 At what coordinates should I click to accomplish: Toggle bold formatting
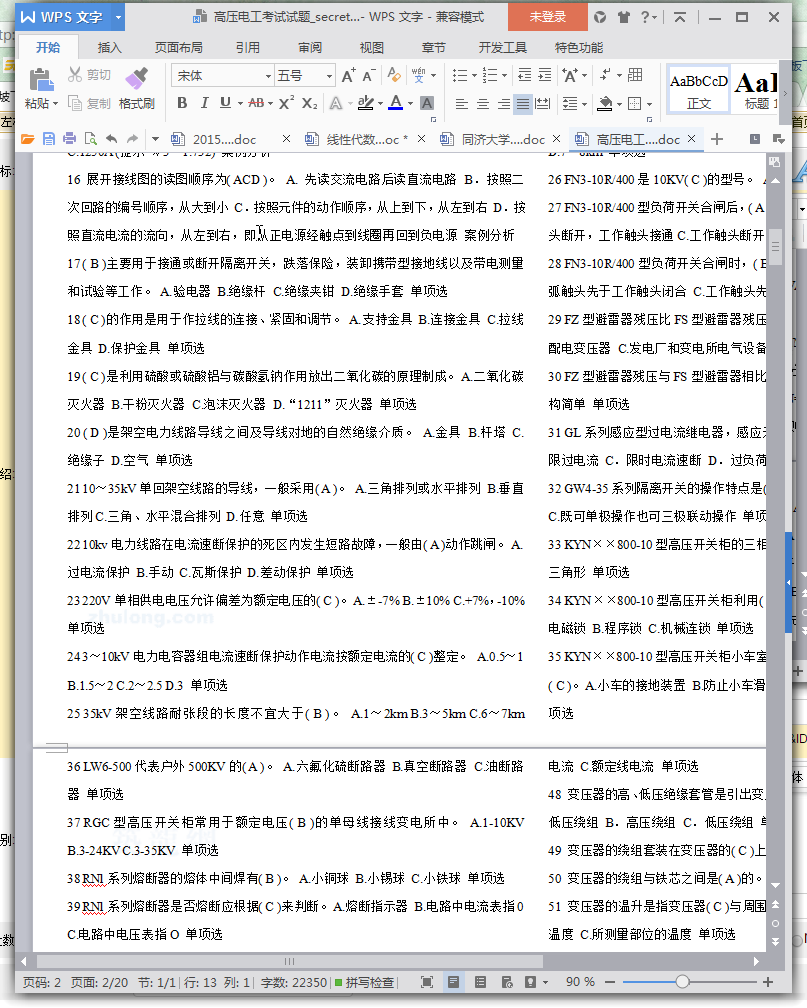pos(182,103)
